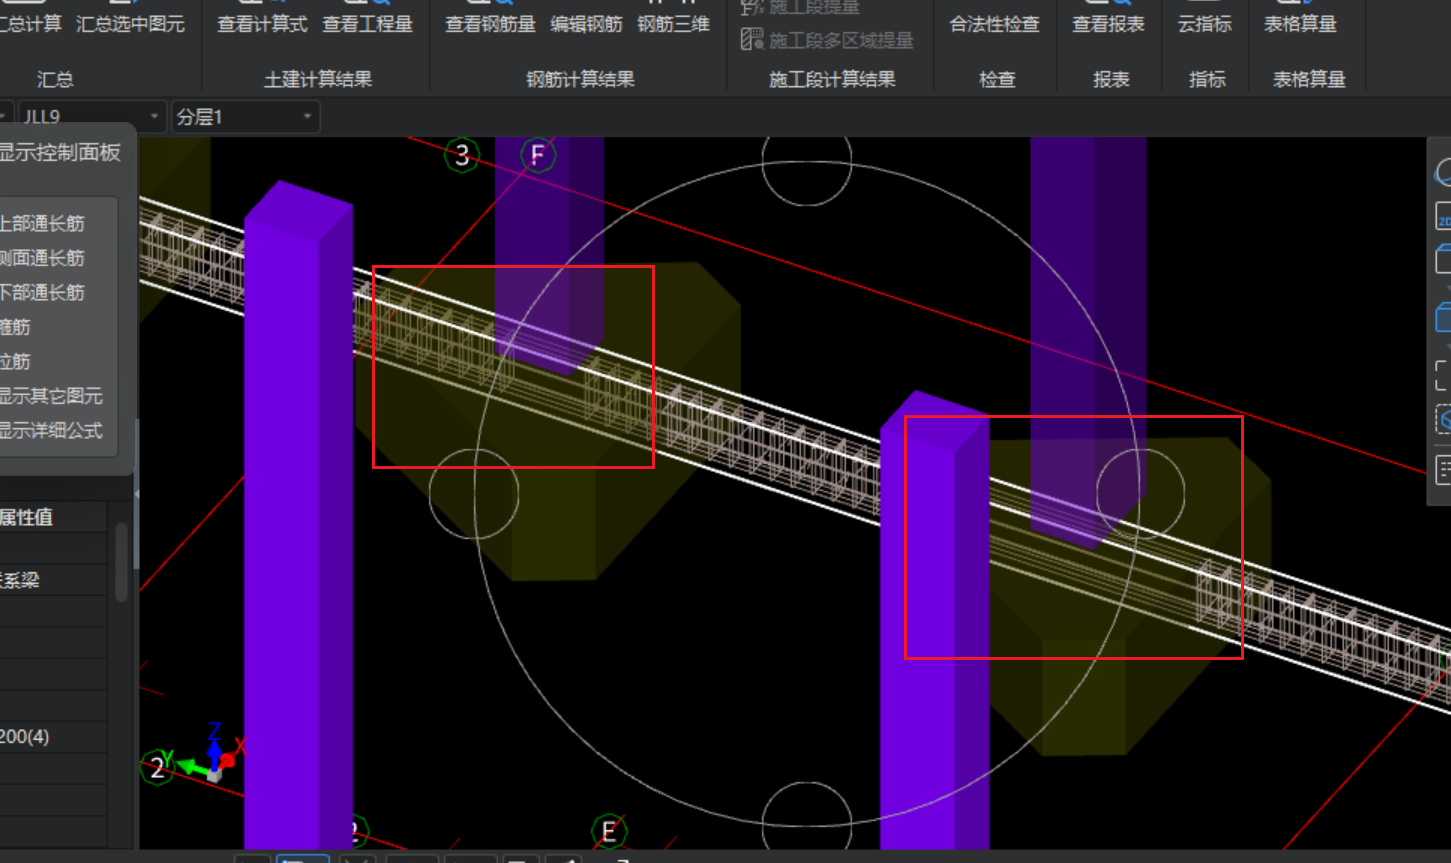This screenshot has width=1451, height=863.
Task: Toggle 箍筋 display option
Action: click(15, 327)
